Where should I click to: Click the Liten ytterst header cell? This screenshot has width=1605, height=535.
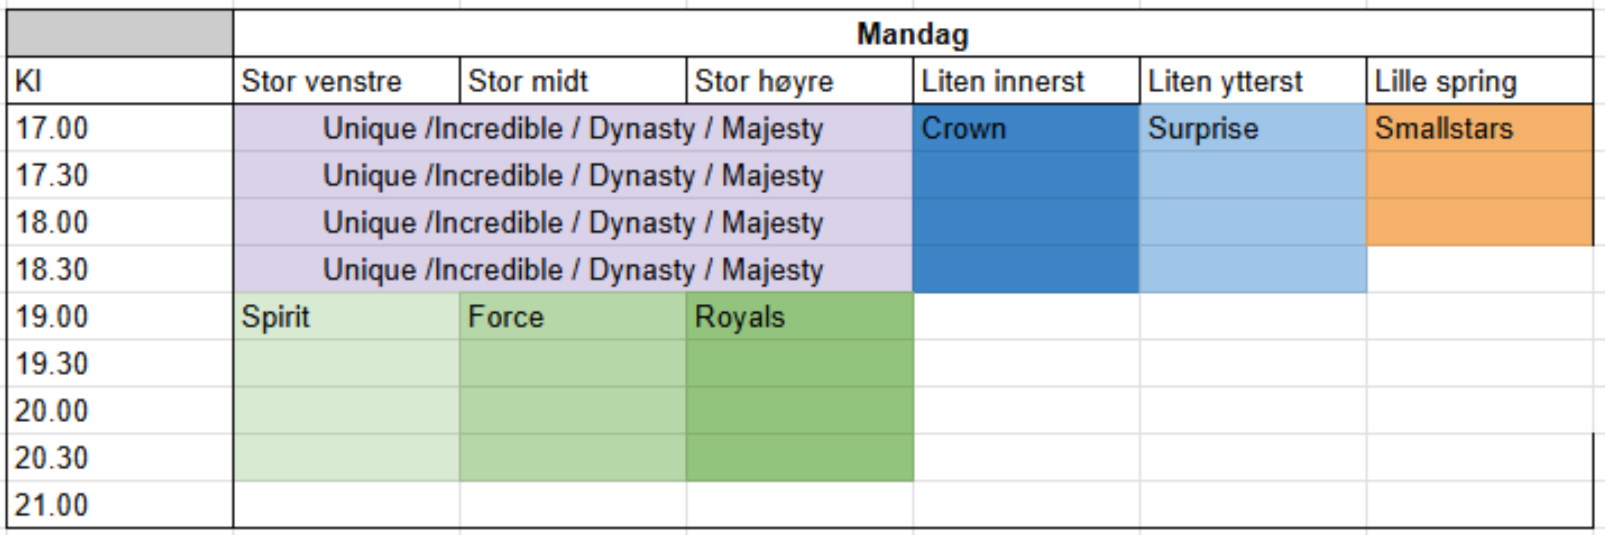pos(1253,81)
